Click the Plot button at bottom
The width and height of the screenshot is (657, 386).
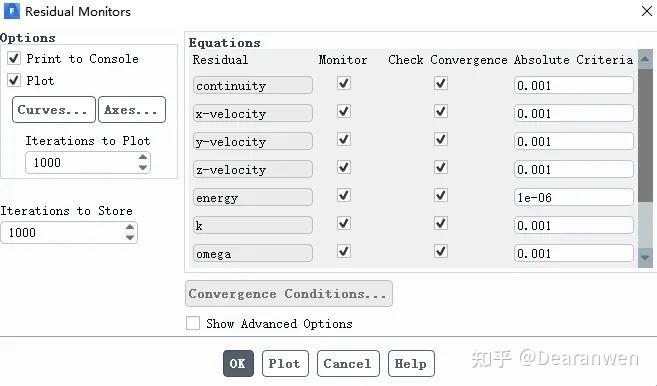tap(285, 363)
